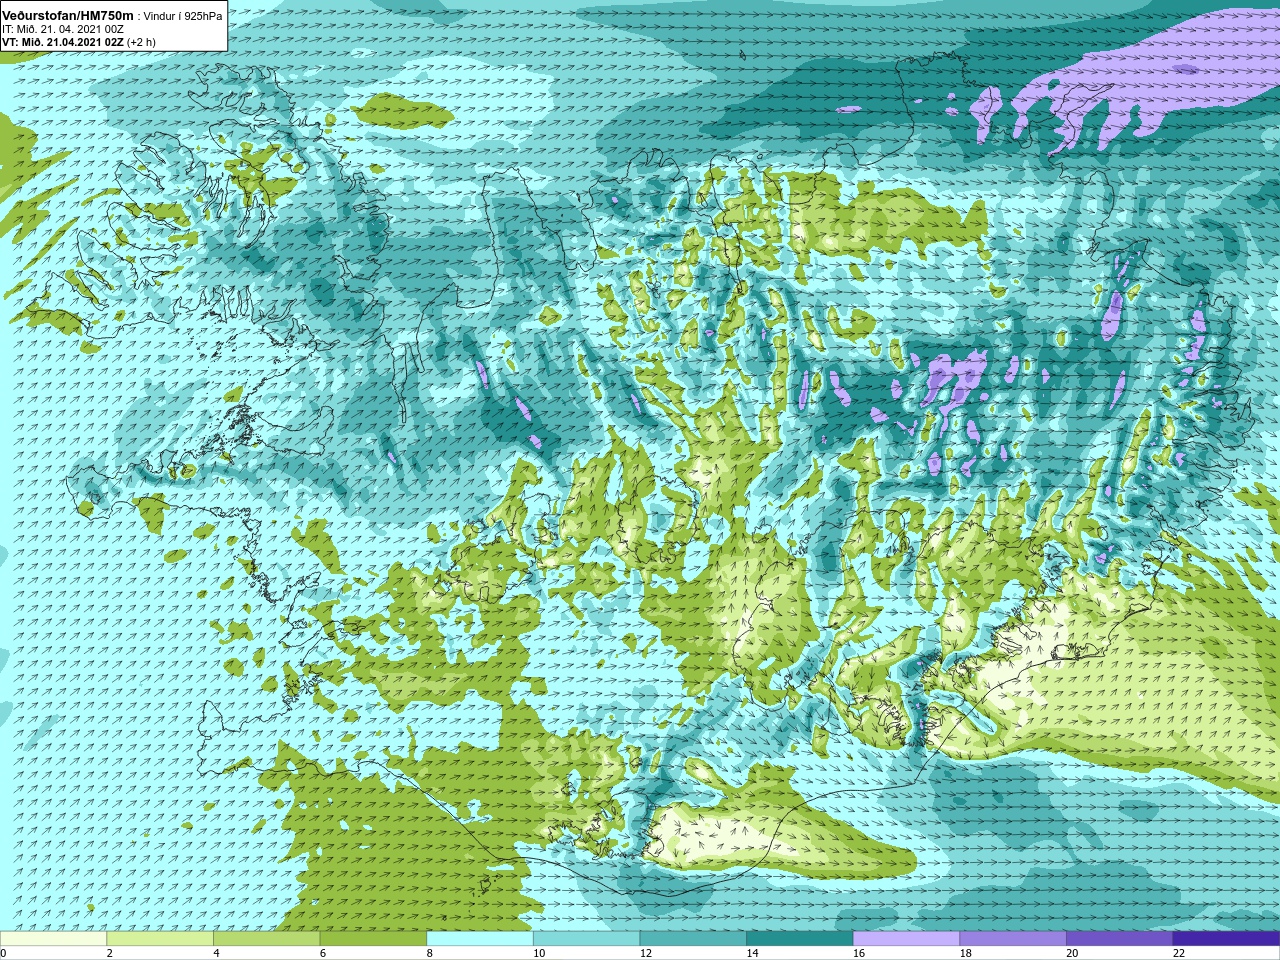Screen dimensions: 1280x960
Task: Select the 4–6 green legend swatch
Action: click(266, 938)
